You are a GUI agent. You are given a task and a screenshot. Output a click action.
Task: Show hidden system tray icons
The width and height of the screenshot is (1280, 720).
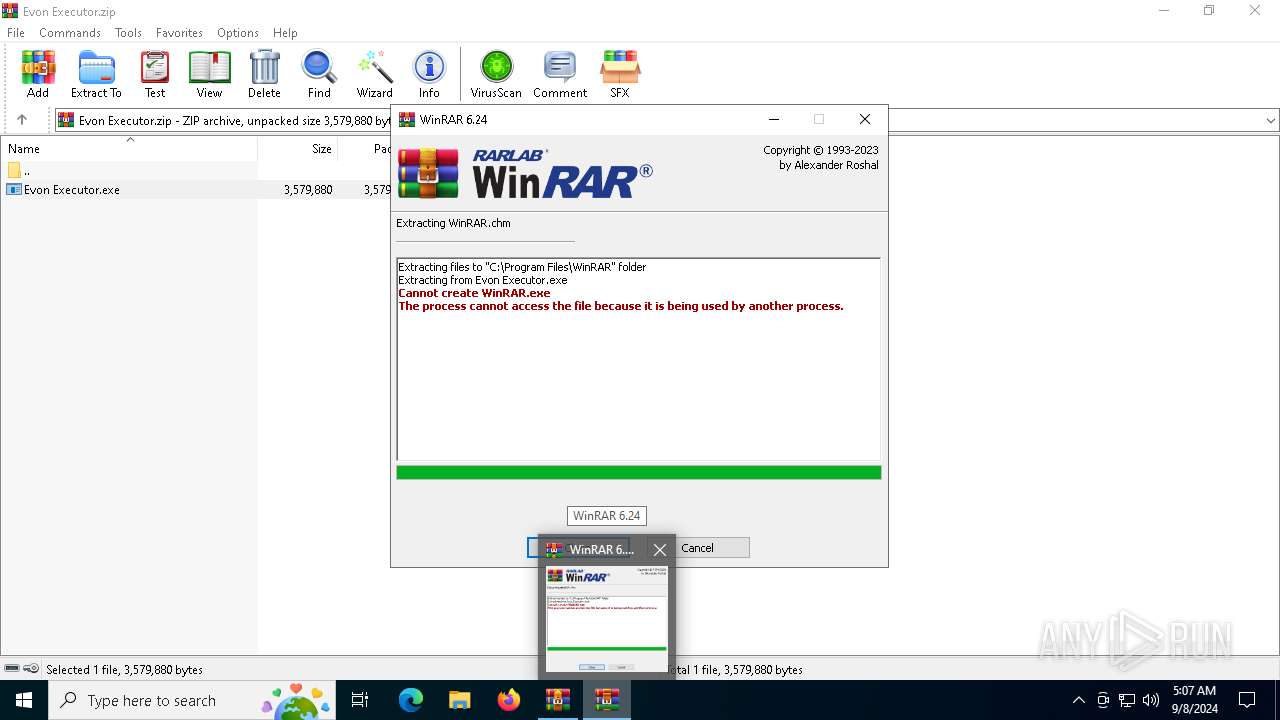[1078, 700]
